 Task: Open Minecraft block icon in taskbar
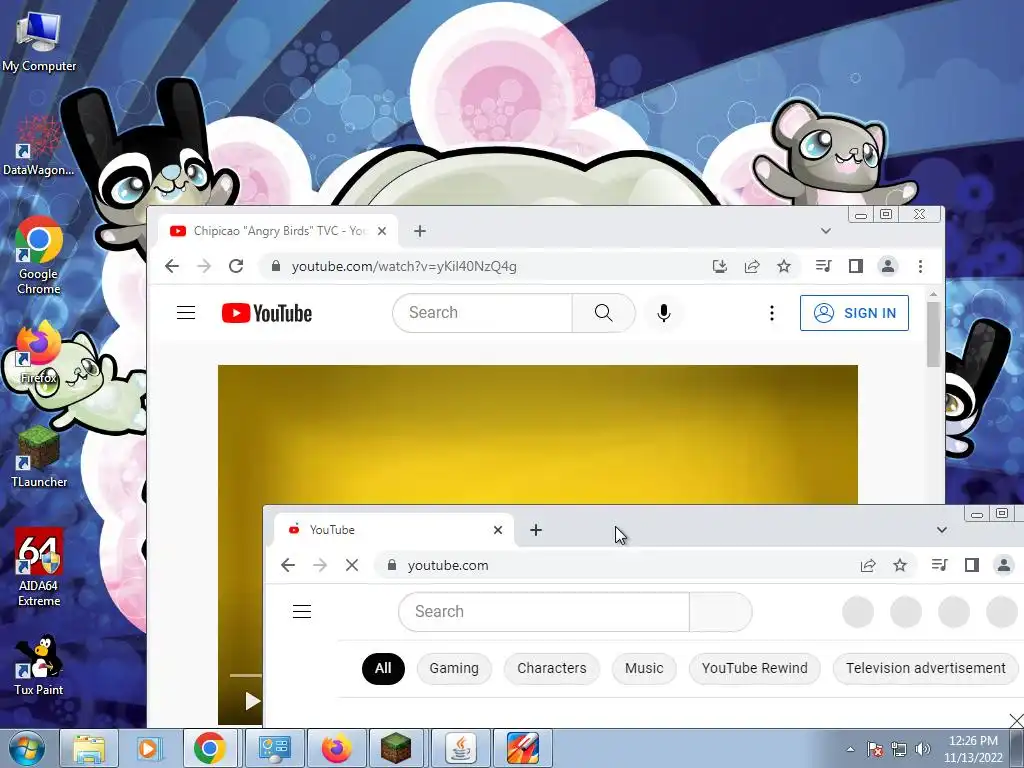pos(396,748)
